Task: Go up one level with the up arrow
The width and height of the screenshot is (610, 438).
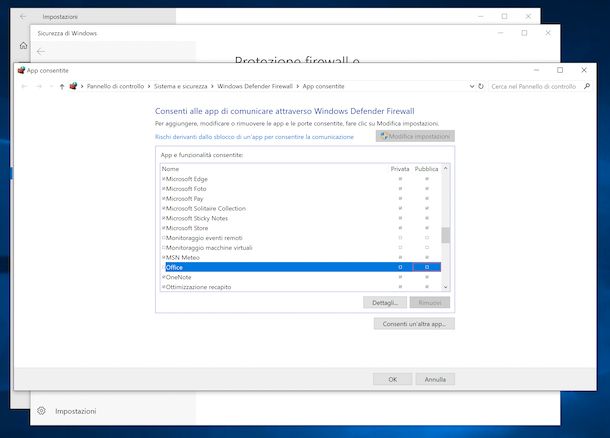Action: (62, 86)
